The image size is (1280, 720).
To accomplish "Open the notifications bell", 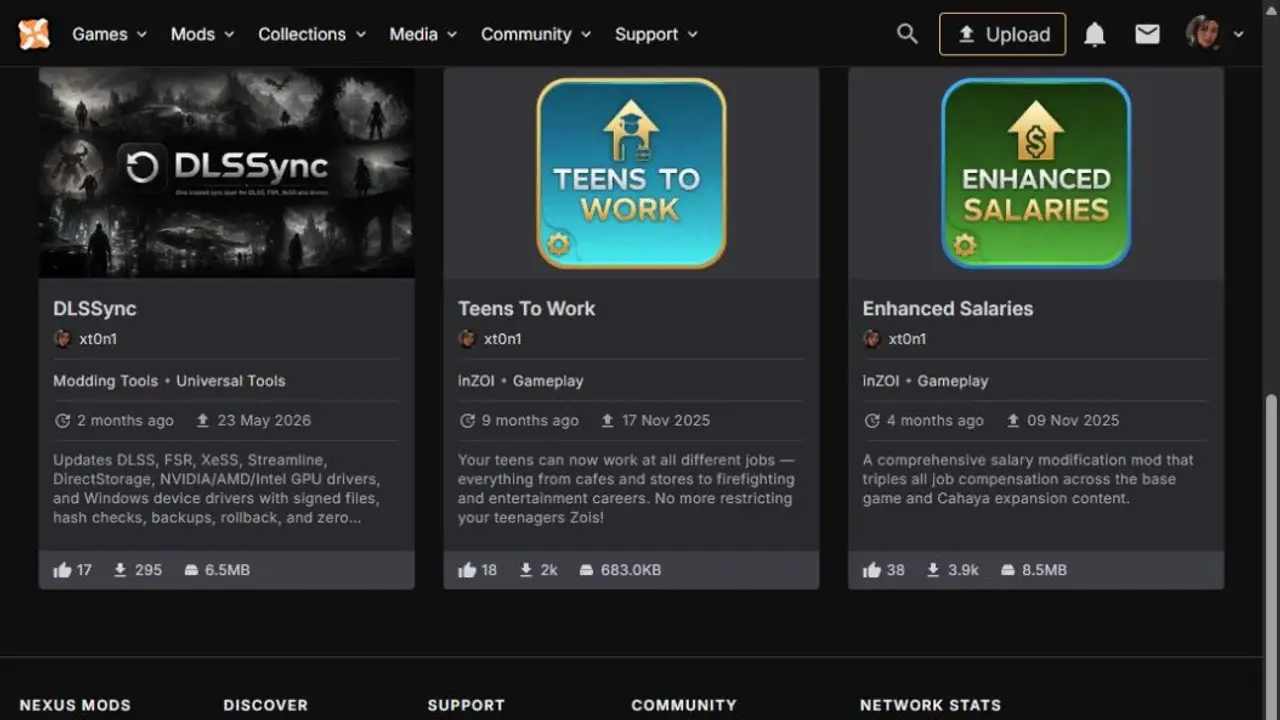I will (x=1095, y=34).
